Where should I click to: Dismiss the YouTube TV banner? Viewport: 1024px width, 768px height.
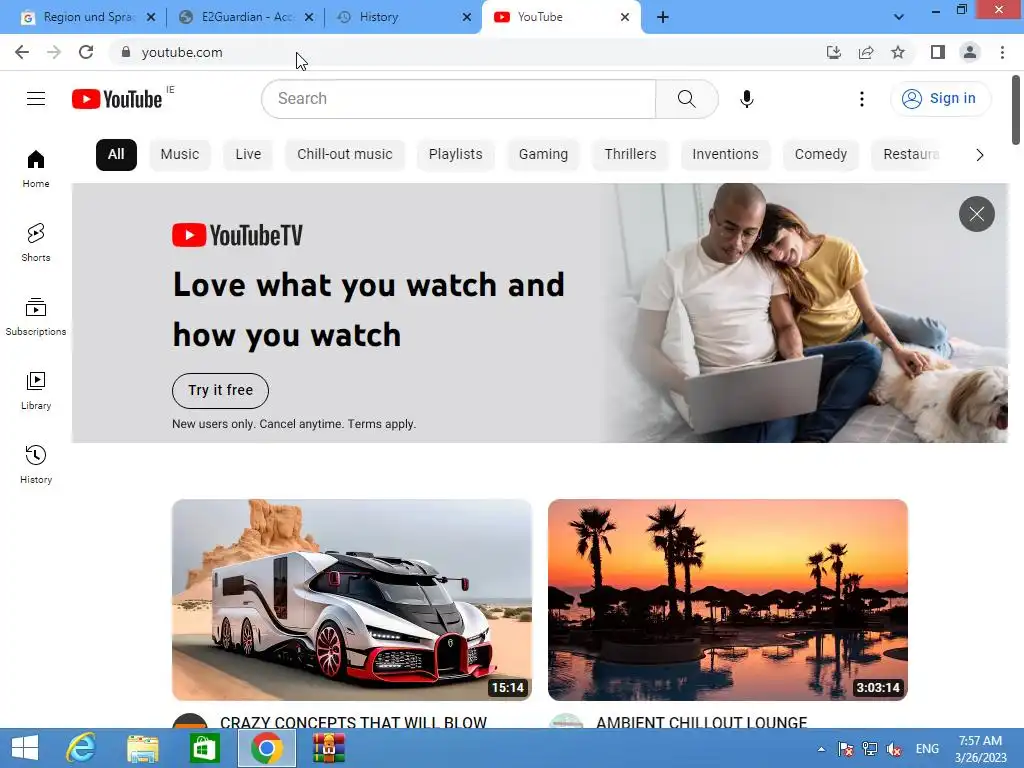976,214
